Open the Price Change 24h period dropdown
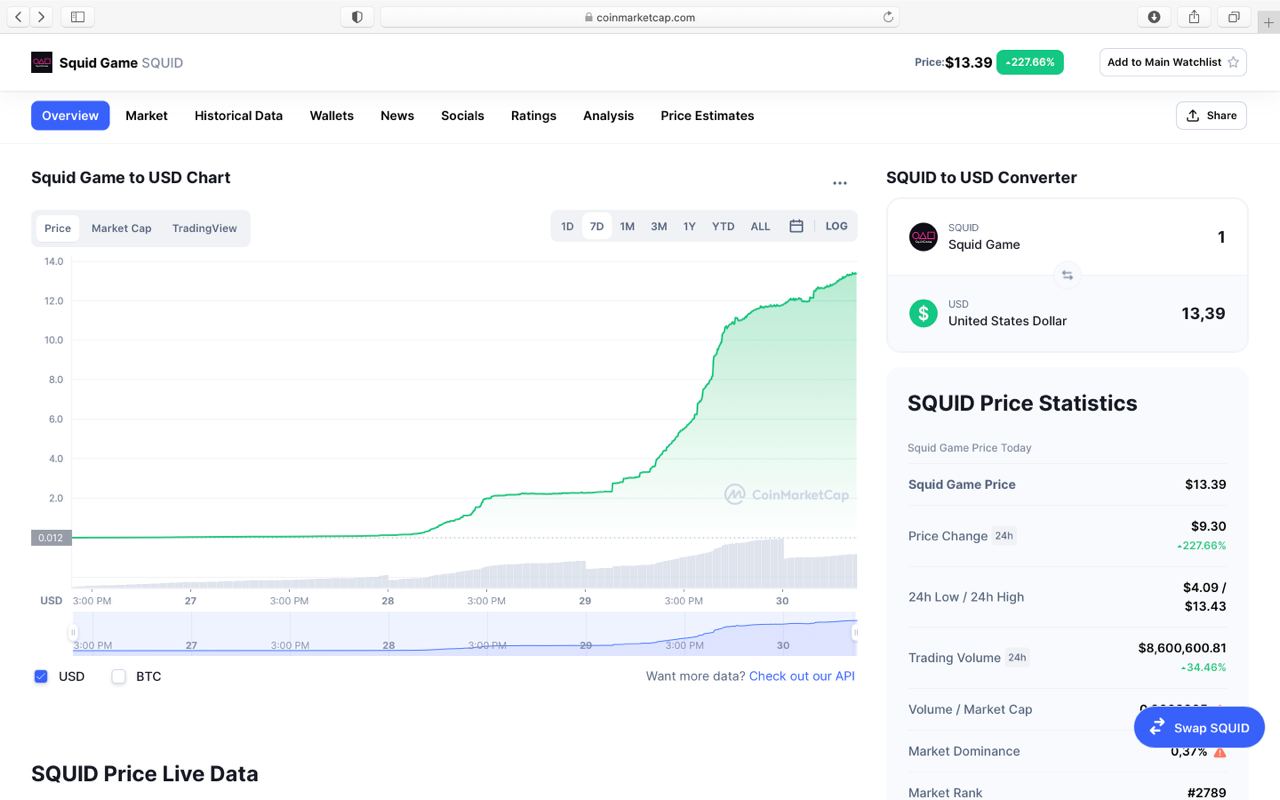Viewport: 1280px width, 800px height. click(x=1004, y=536)
